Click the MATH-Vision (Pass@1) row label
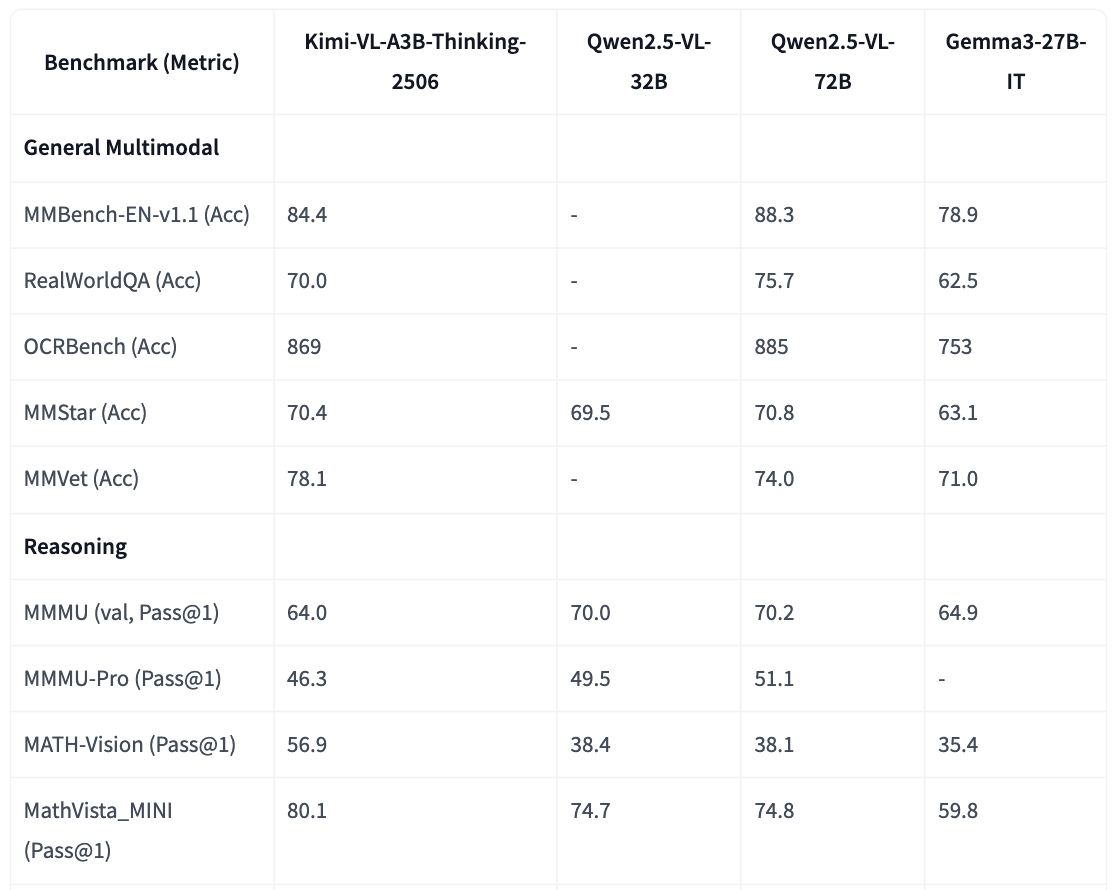Image resolution: width=1113 pixels, height=890 pixels. coord(129,745)
